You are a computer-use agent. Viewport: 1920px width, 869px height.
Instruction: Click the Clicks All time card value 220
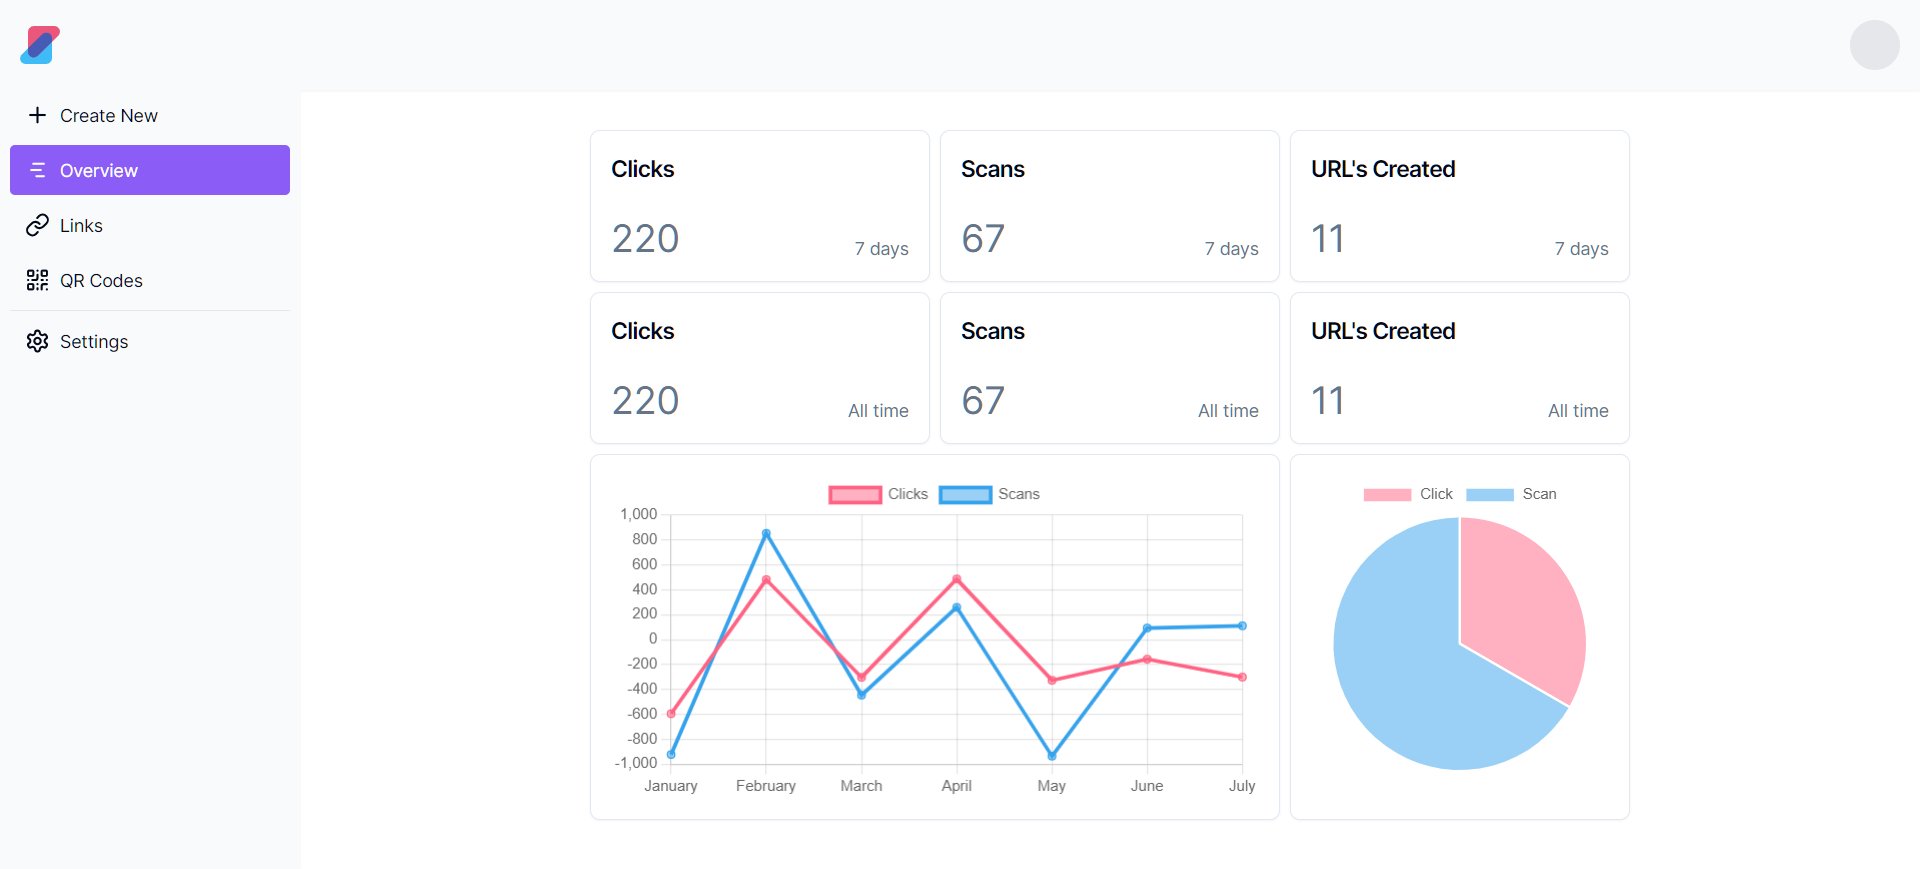[x=645, y=401]
